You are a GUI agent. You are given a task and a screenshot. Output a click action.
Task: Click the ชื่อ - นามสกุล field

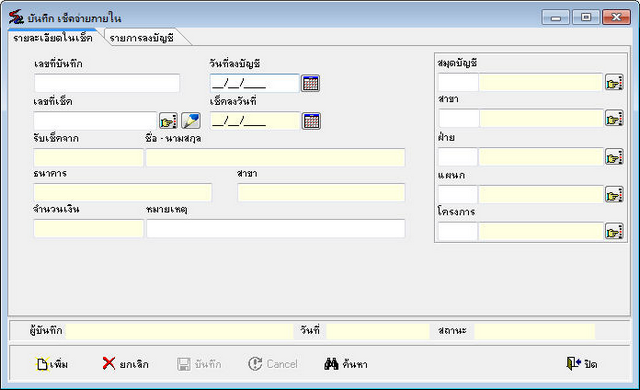click(x=276, y=157)
